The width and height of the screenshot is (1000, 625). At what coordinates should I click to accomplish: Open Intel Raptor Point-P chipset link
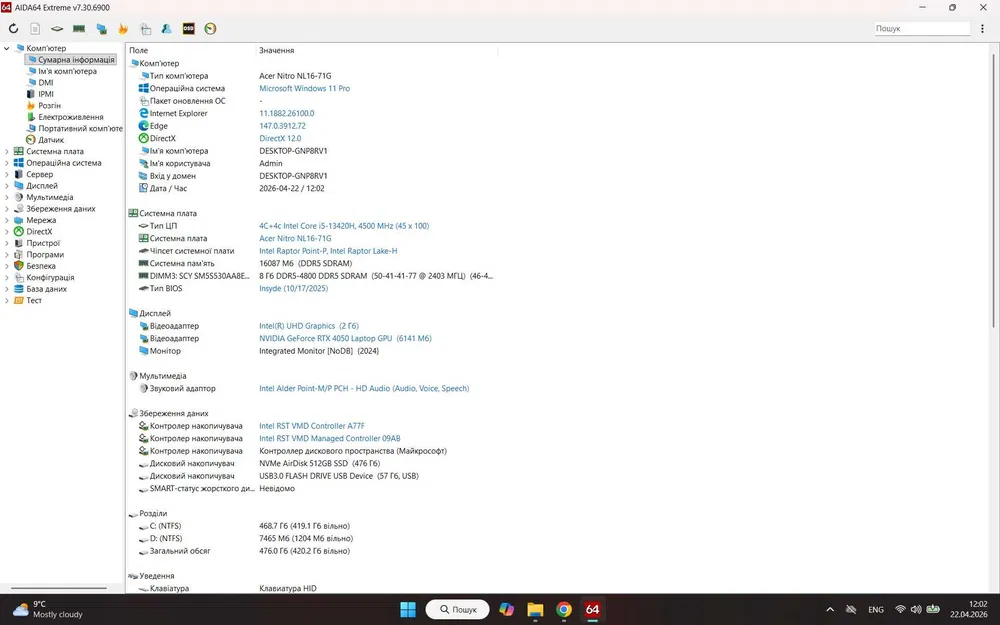click(x=328, y=251)
